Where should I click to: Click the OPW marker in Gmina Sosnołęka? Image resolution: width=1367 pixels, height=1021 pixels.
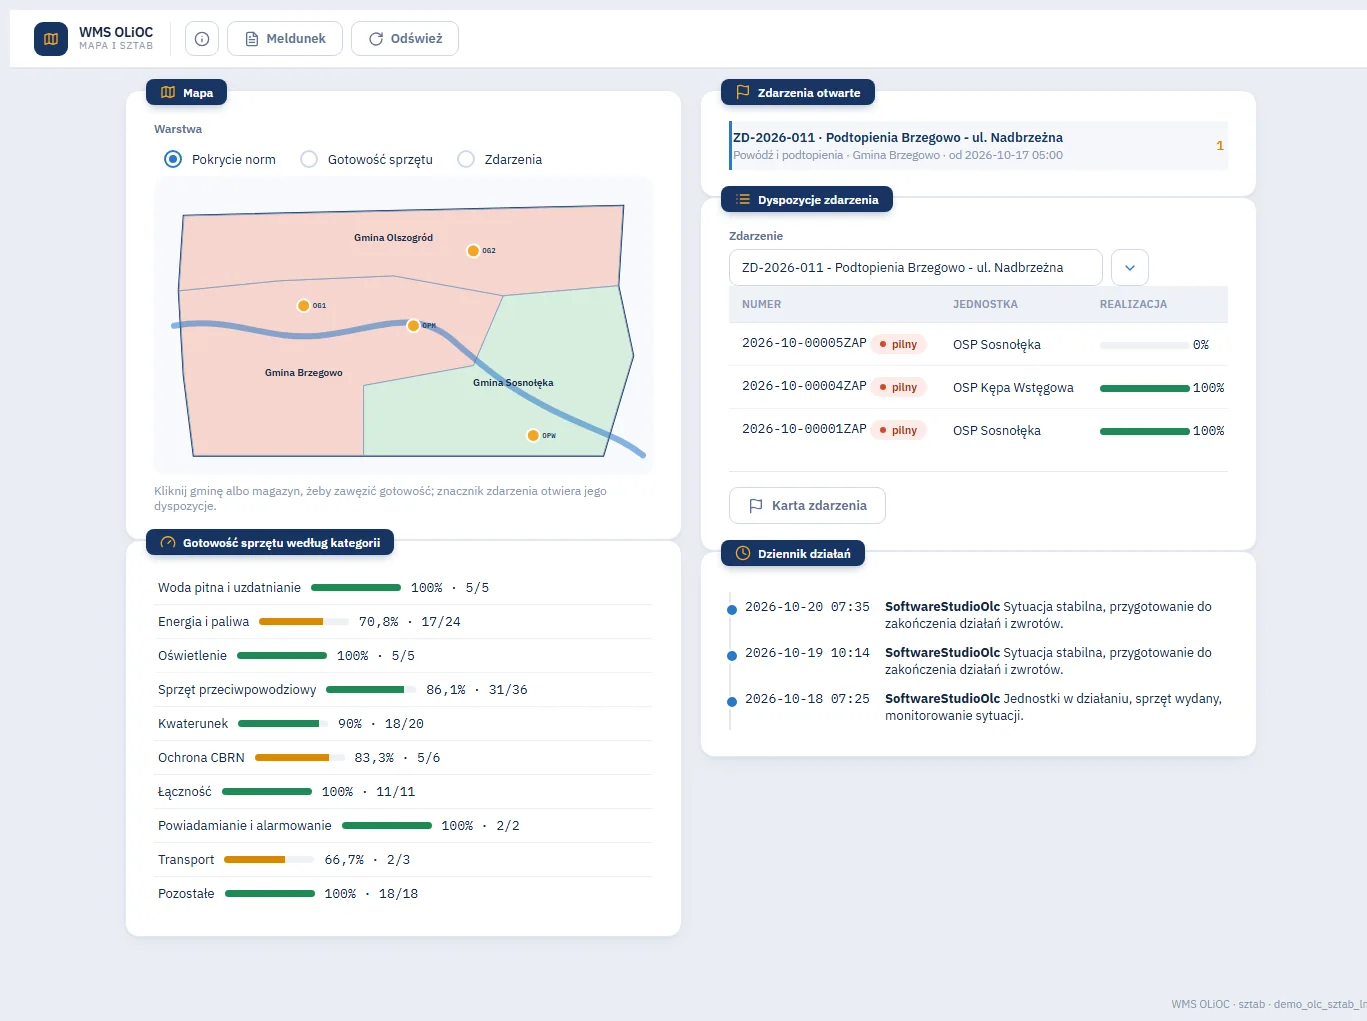tap(533, 435)
